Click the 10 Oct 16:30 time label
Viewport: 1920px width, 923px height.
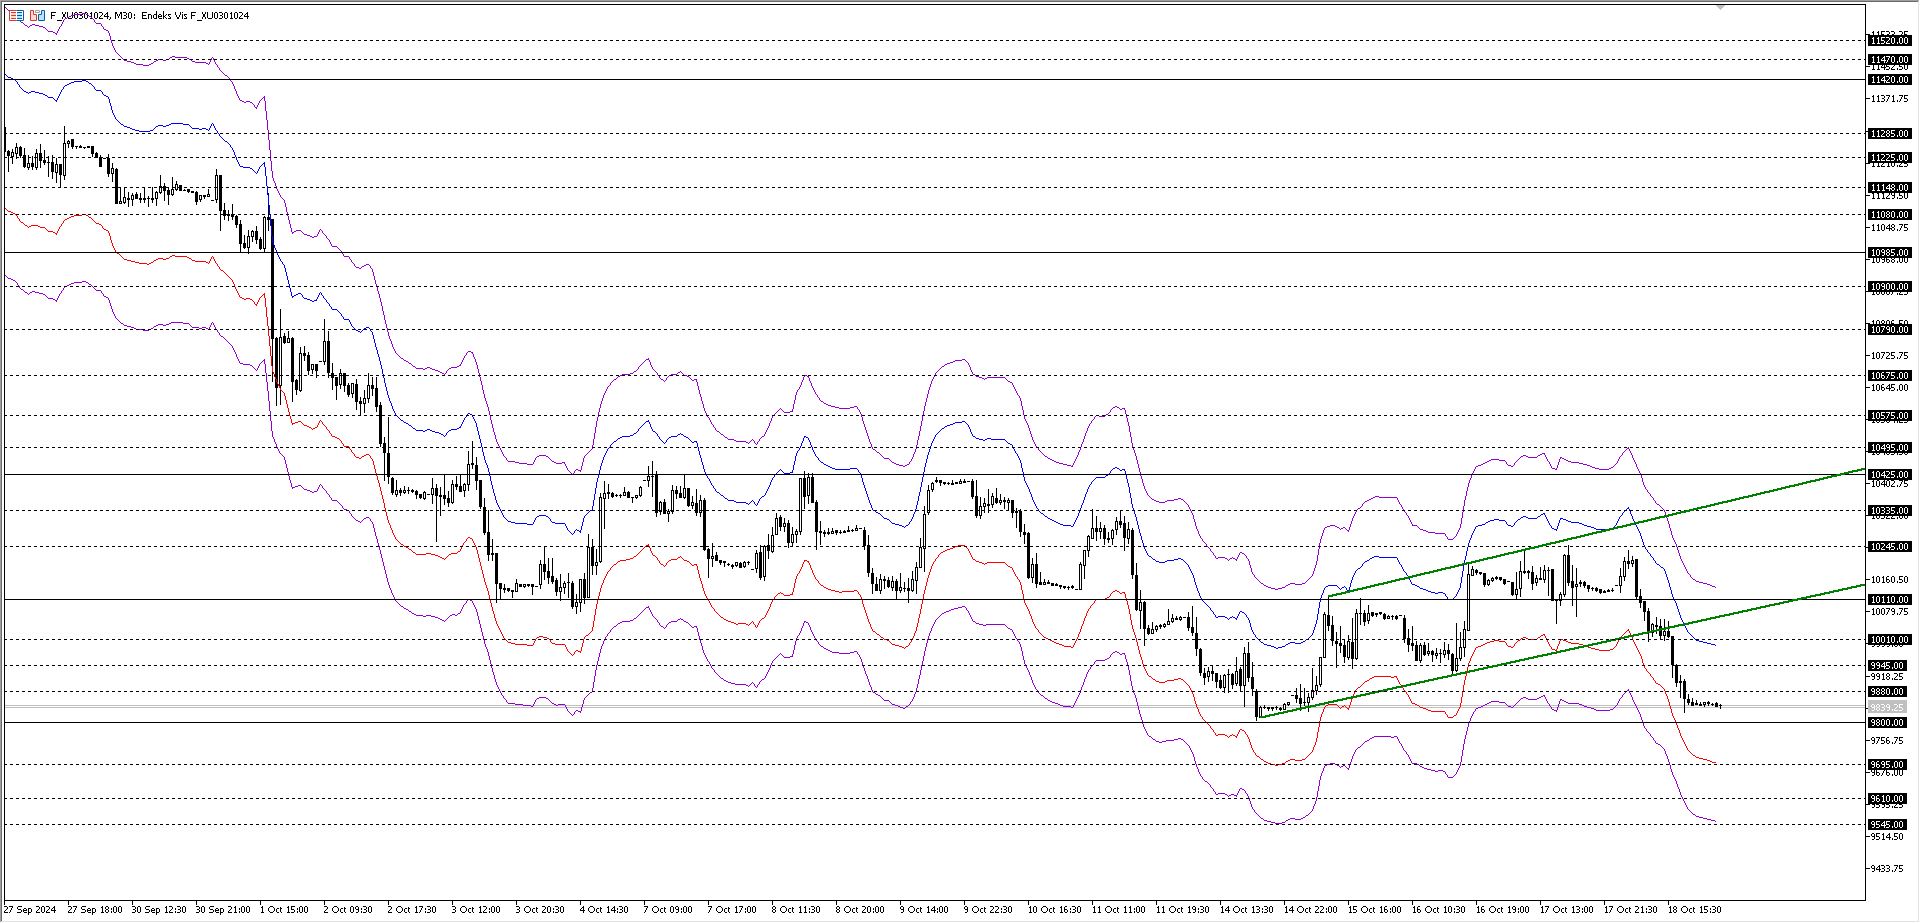click(1055, 910)
